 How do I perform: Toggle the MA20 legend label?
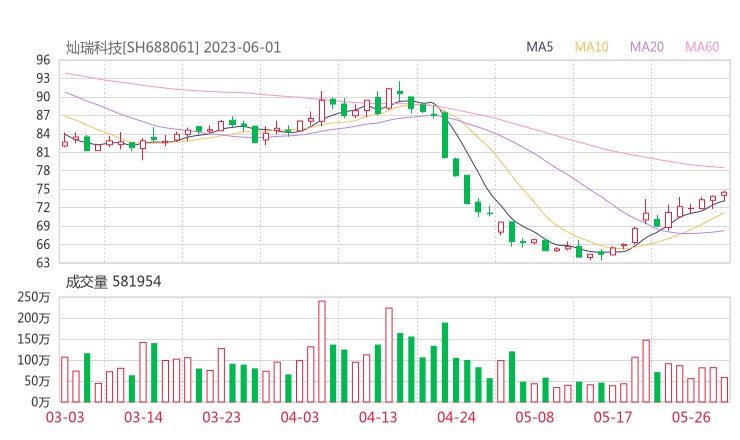(x=647, y=47)
